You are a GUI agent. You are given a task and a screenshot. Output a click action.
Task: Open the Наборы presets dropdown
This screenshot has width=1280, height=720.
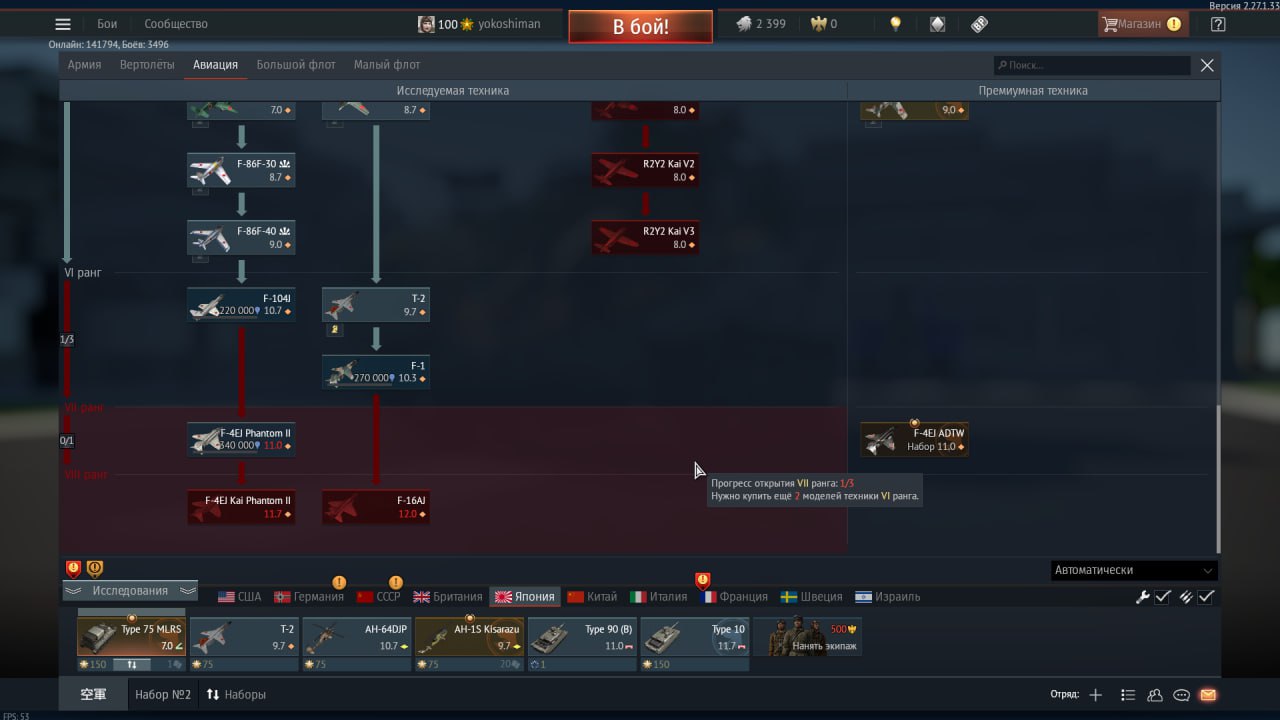tap(236, 694)
